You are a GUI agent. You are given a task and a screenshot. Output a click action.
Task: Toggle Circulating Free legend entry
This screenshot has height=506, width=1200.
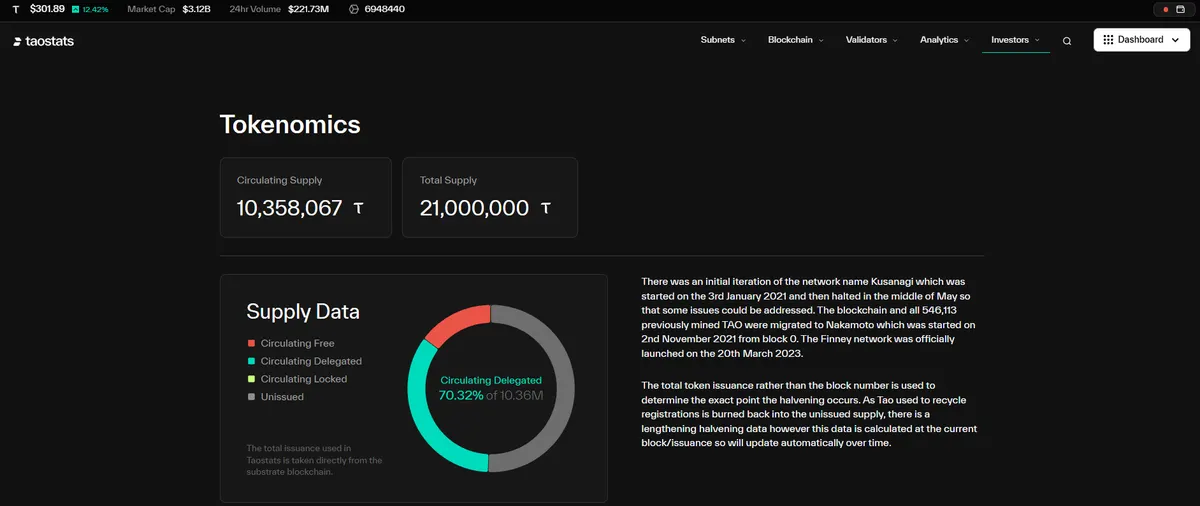pos(291,343)
